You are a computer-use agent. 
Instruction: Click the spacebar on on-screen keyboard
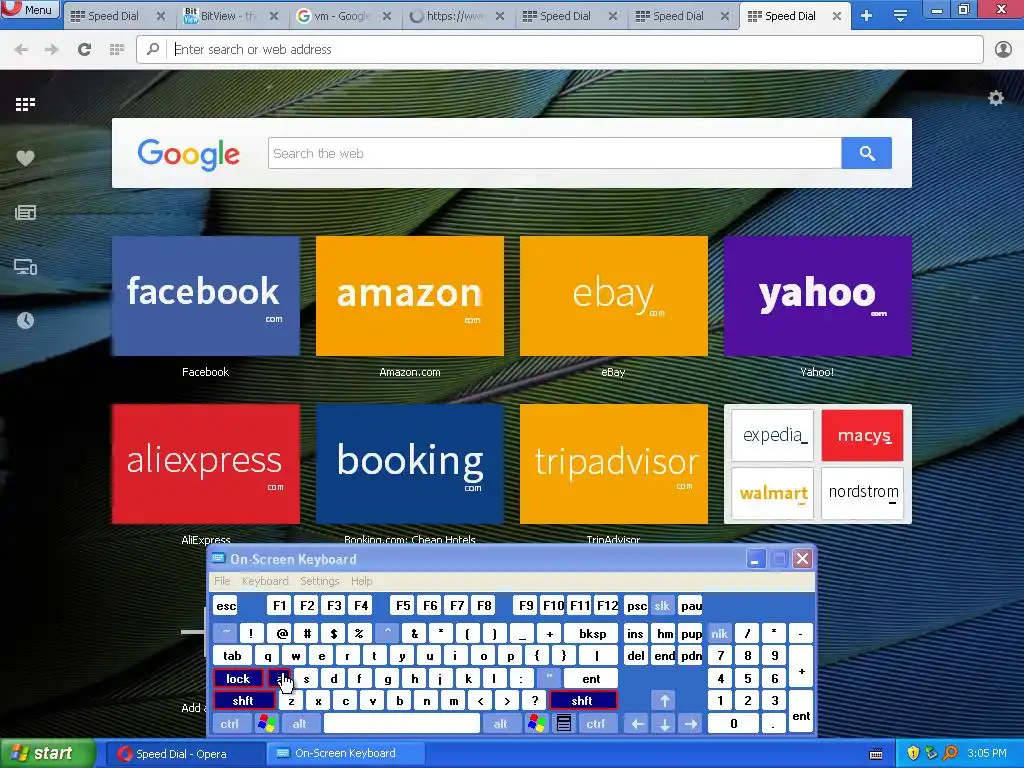402,724
